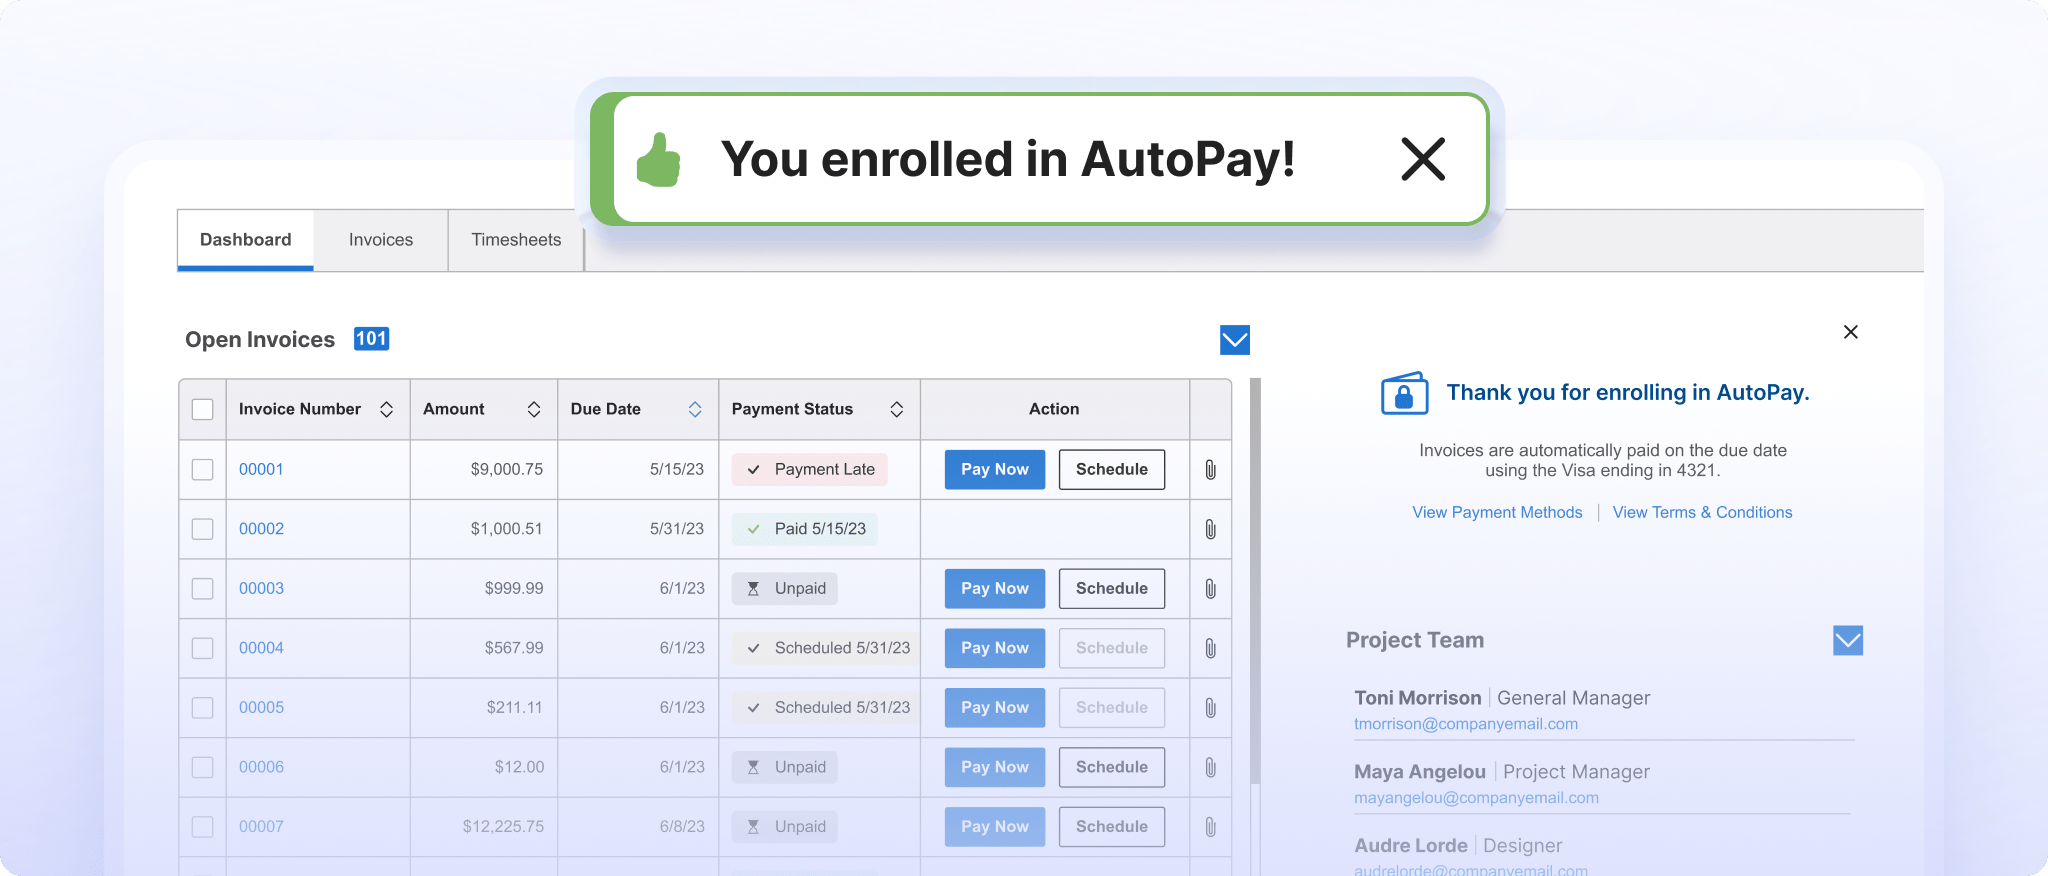
Task: Open attachment for invoice 00004
Action: (1210, 648)
